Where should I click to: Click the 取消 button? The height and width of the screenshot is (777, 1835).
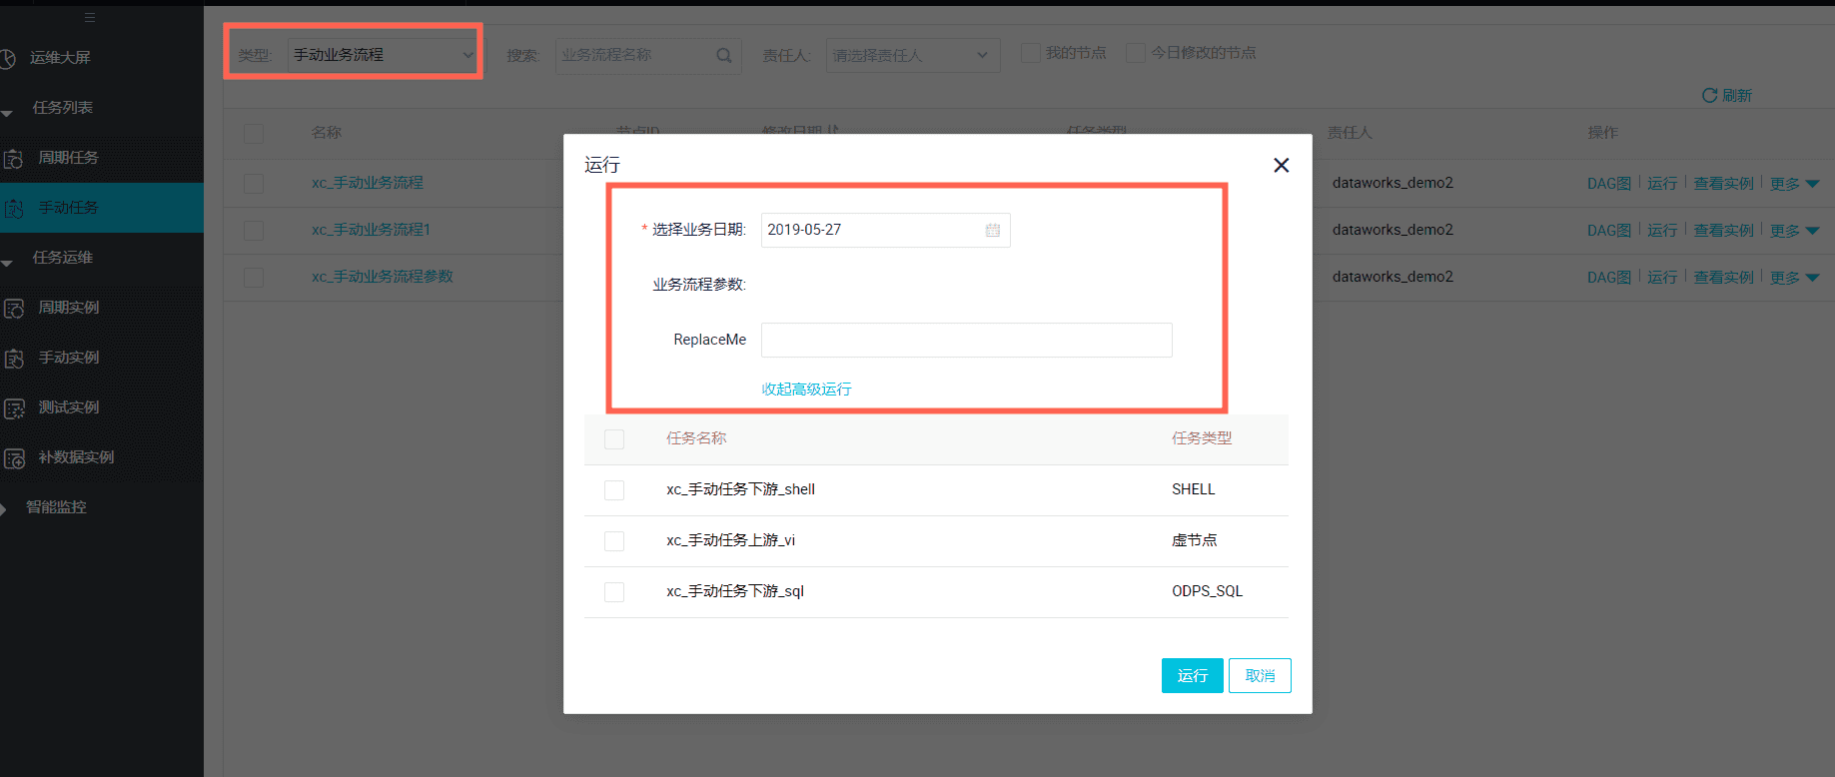coord(1260,676)
